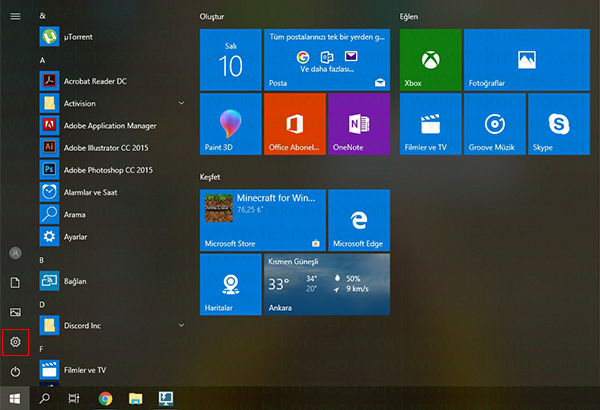The height and width of the screenshot is (410, 600).
Task: Launch the Skype tile
Action: [559, 124]
